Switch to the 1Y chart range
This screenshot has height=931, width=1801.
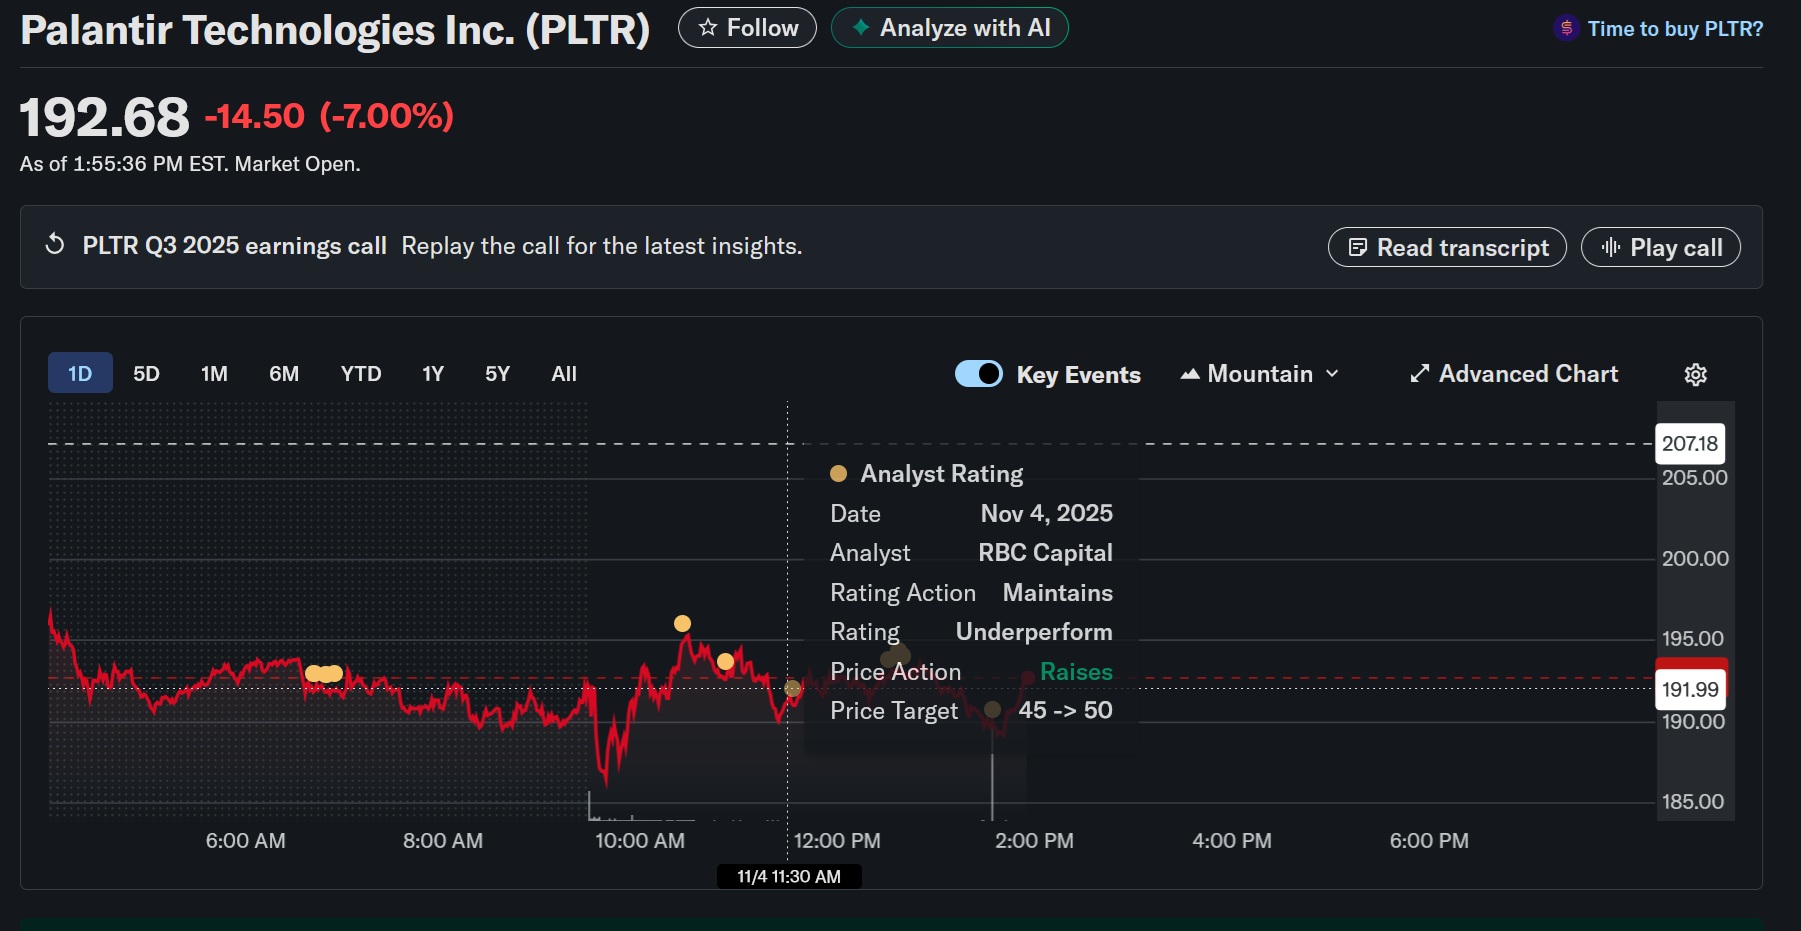(433, 373)
